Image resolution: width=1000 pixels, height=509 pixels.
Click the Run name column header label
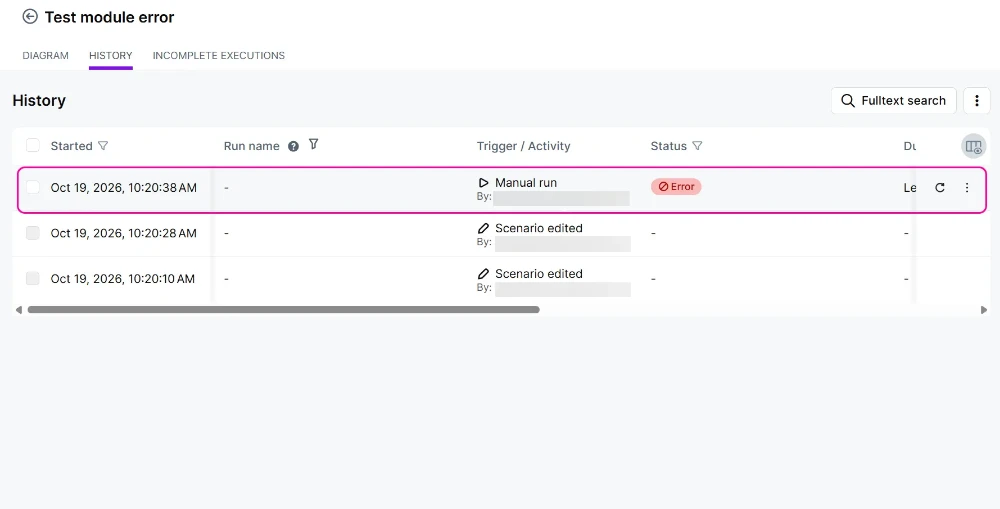tap(251, 146)
